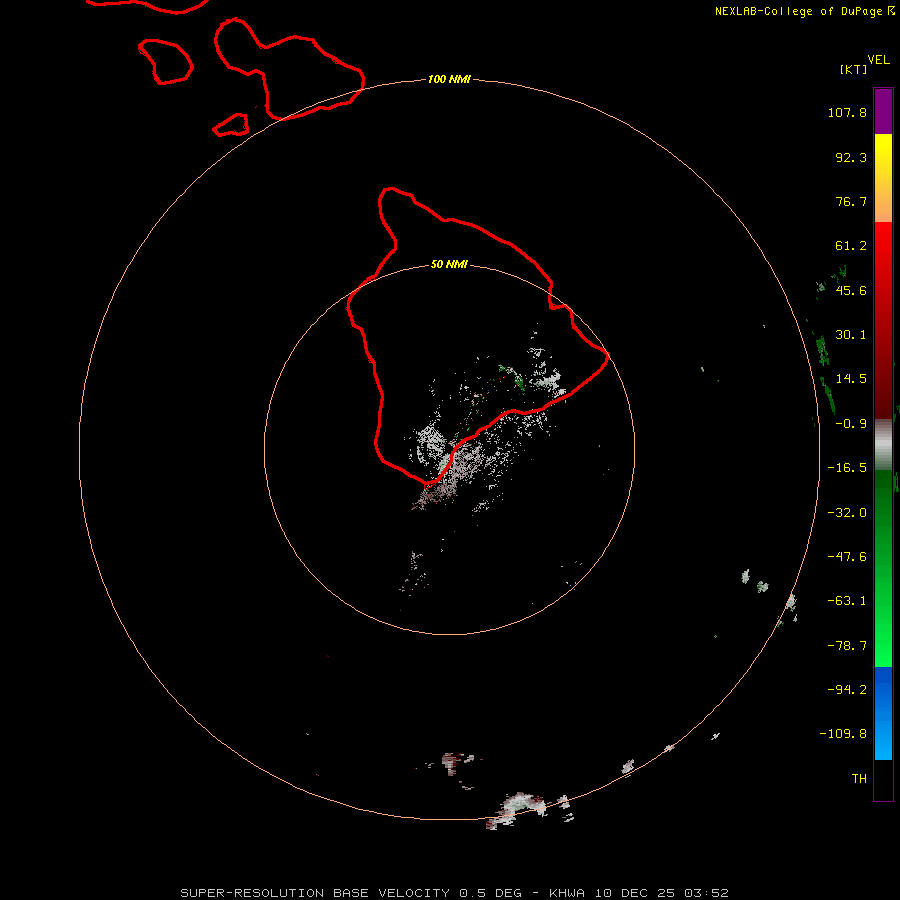Click the 92.3 legend value
This screenshot has width=900, height=900.
851,157
